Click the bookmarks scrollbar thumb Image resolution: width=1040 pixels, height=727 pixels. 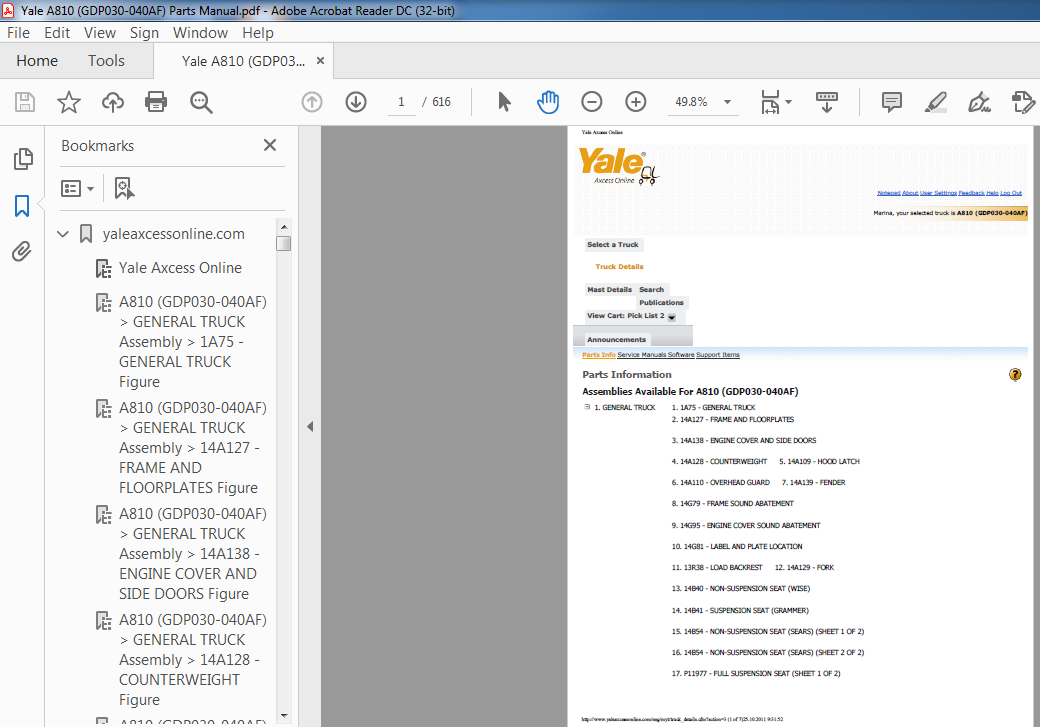[284, 243]
